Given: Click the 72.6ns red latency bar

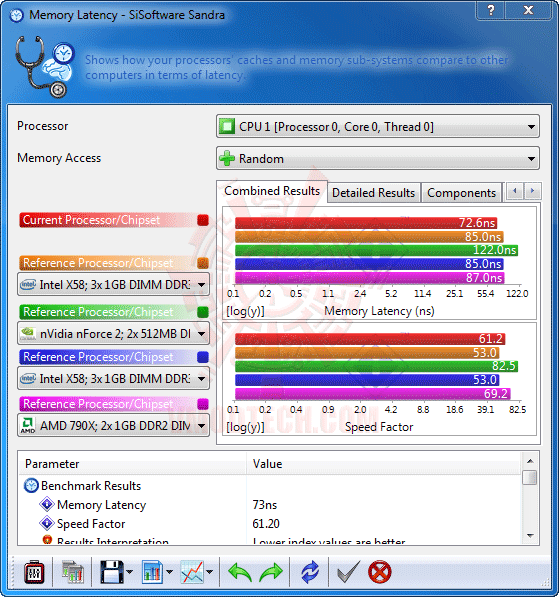Looking at the screenshot, I should coord(366,223).
